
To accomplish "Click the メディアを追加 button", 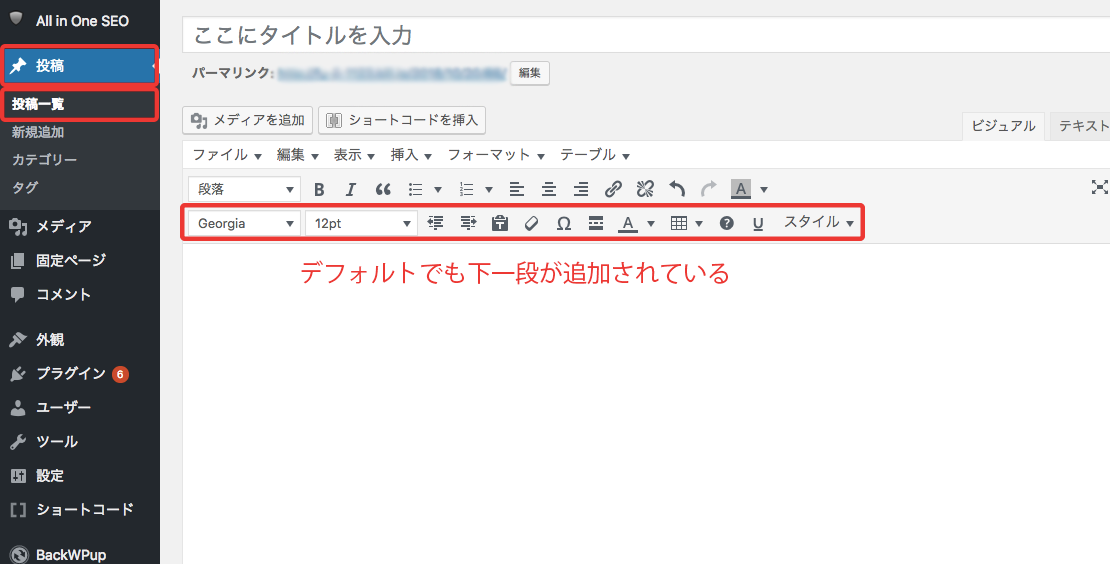I will click(x=248, y=120).
